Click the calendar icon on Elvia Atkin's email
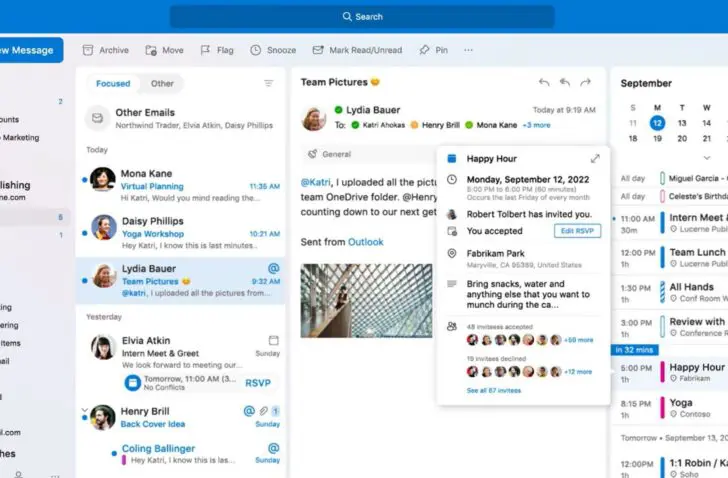The width and height of the screenshot is (728, 478). click(274, 340)
